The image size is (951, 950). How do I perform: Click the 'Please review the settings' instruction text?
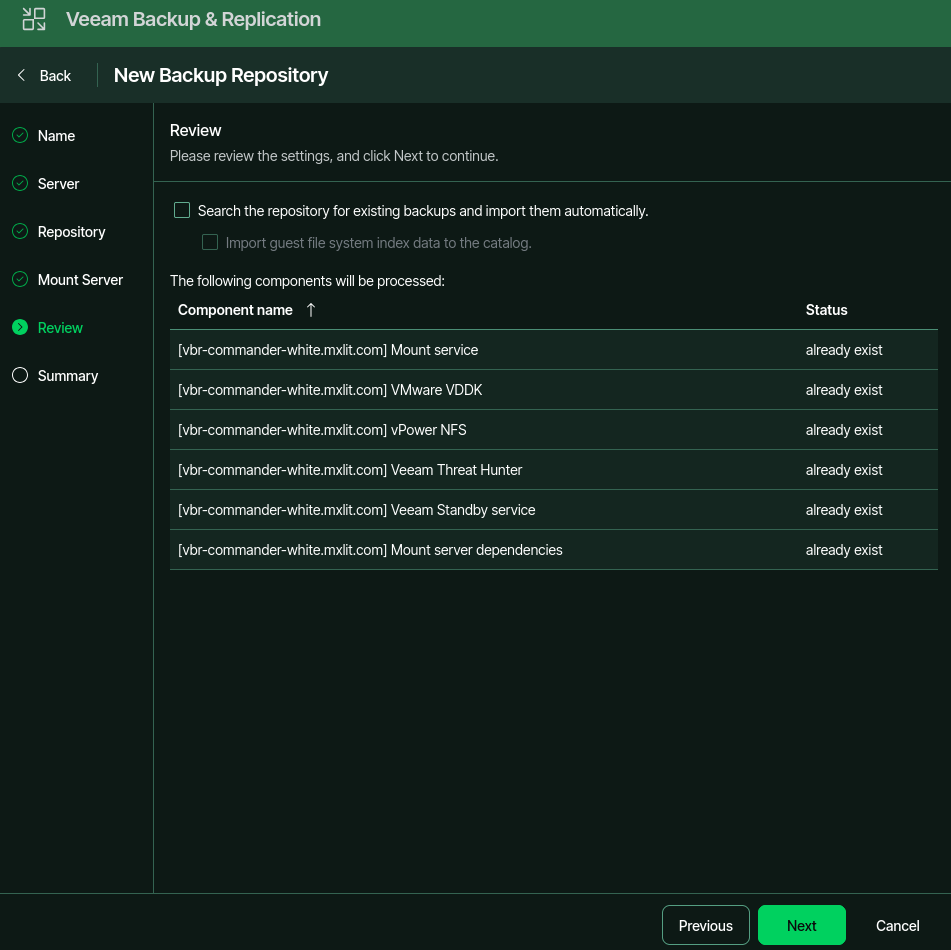[x=334, y=156]
